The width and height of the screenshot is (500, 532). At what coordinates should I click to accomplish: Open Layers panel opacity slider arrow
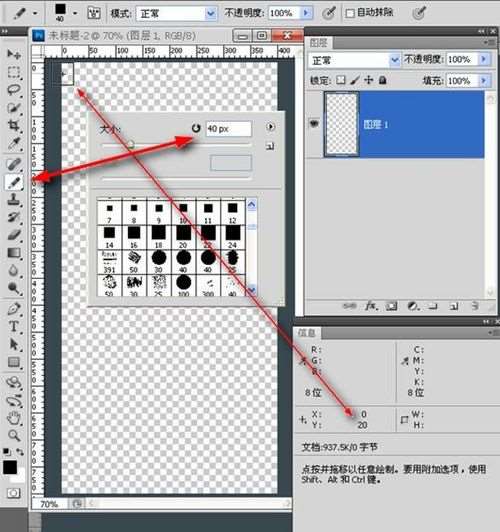484,59
